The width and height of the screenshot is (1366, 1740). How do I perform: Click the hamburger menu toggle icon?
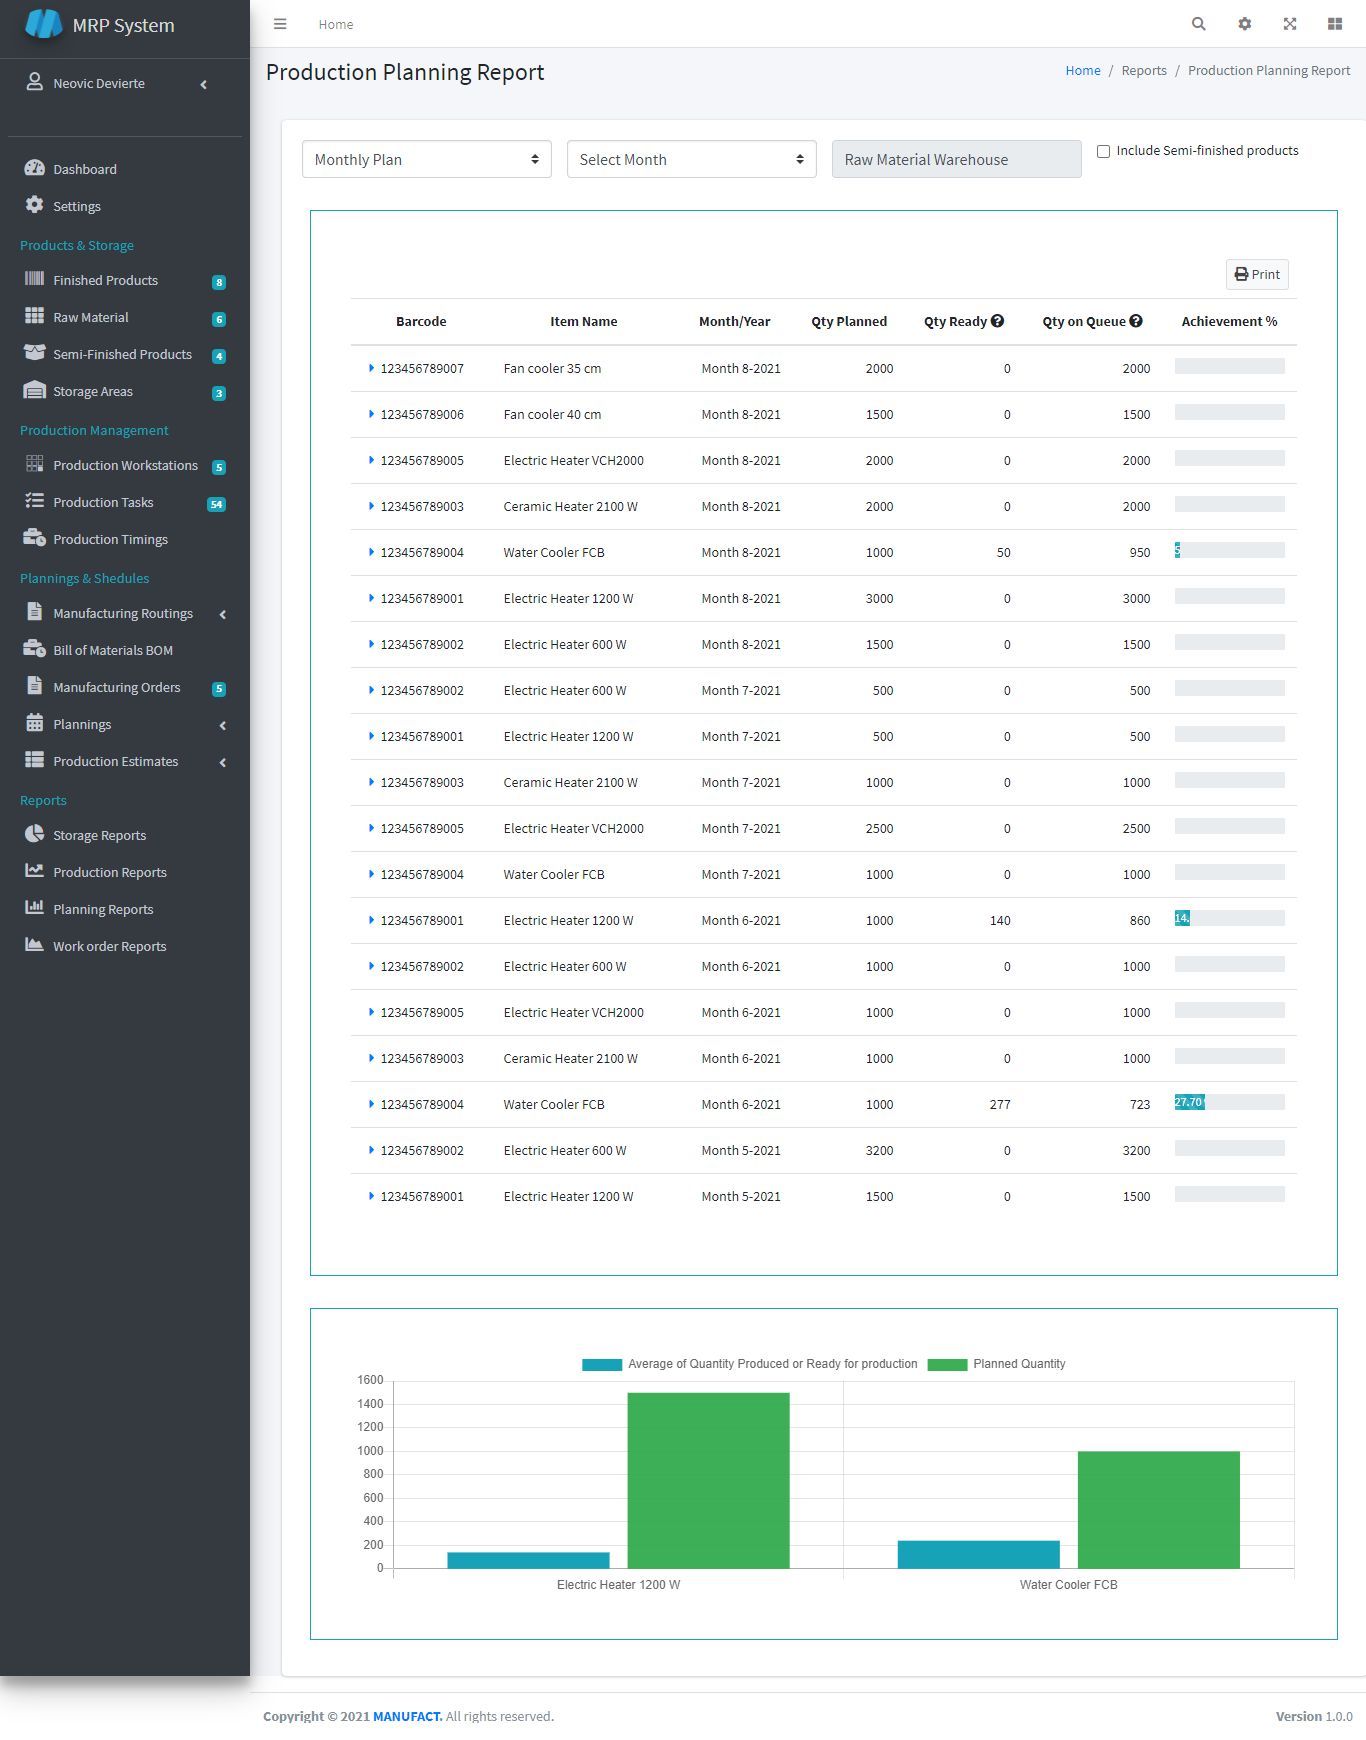(280, 24)
